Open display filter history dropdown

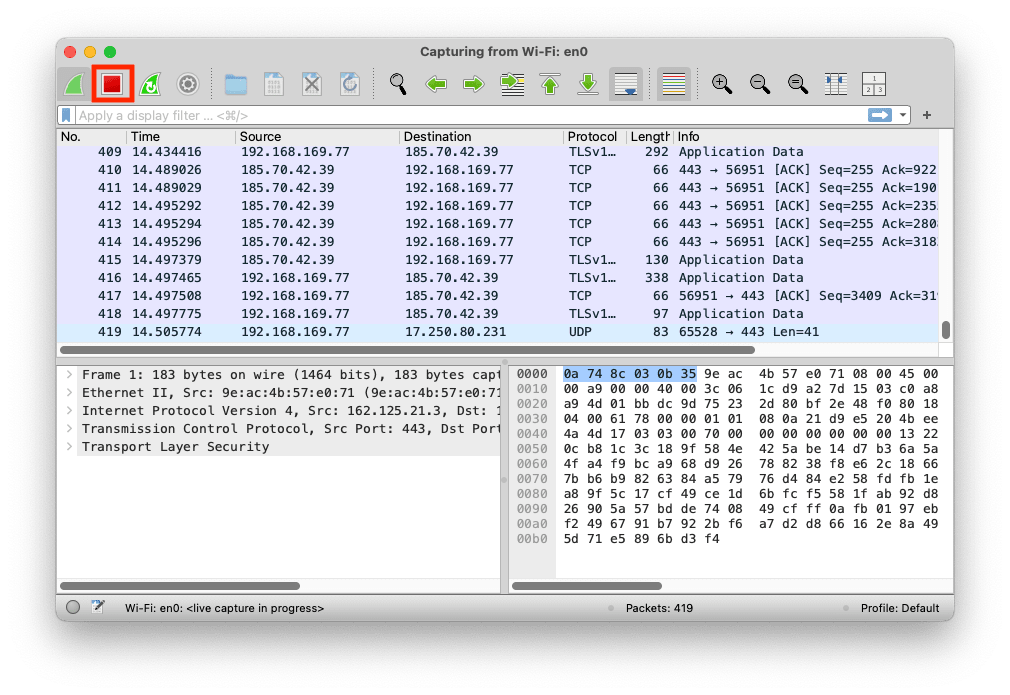click(x=903, y=115)
